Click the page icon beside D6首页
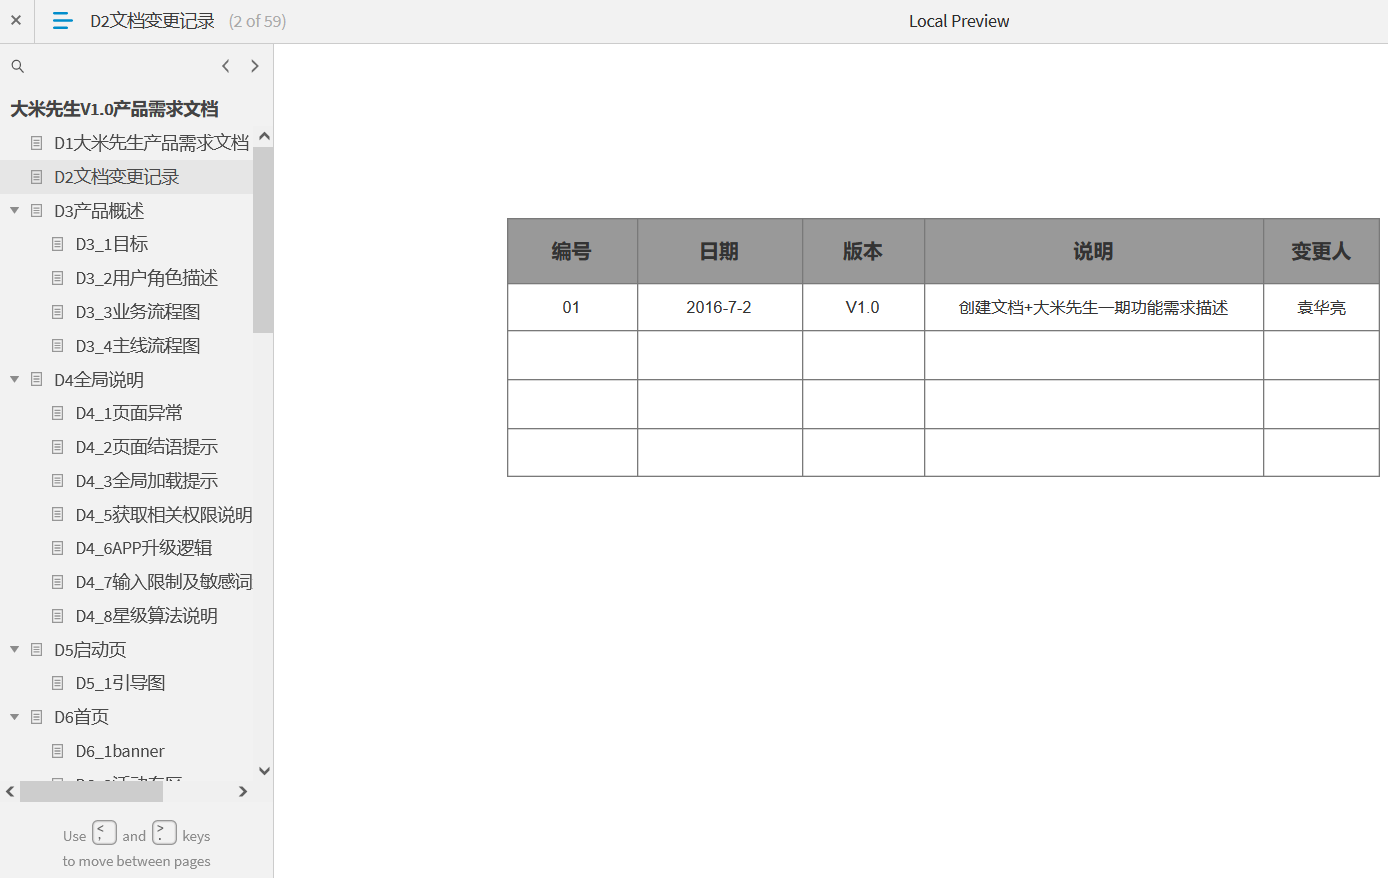Viewport: 1388px width, 878px height. [x=37, y=717]
